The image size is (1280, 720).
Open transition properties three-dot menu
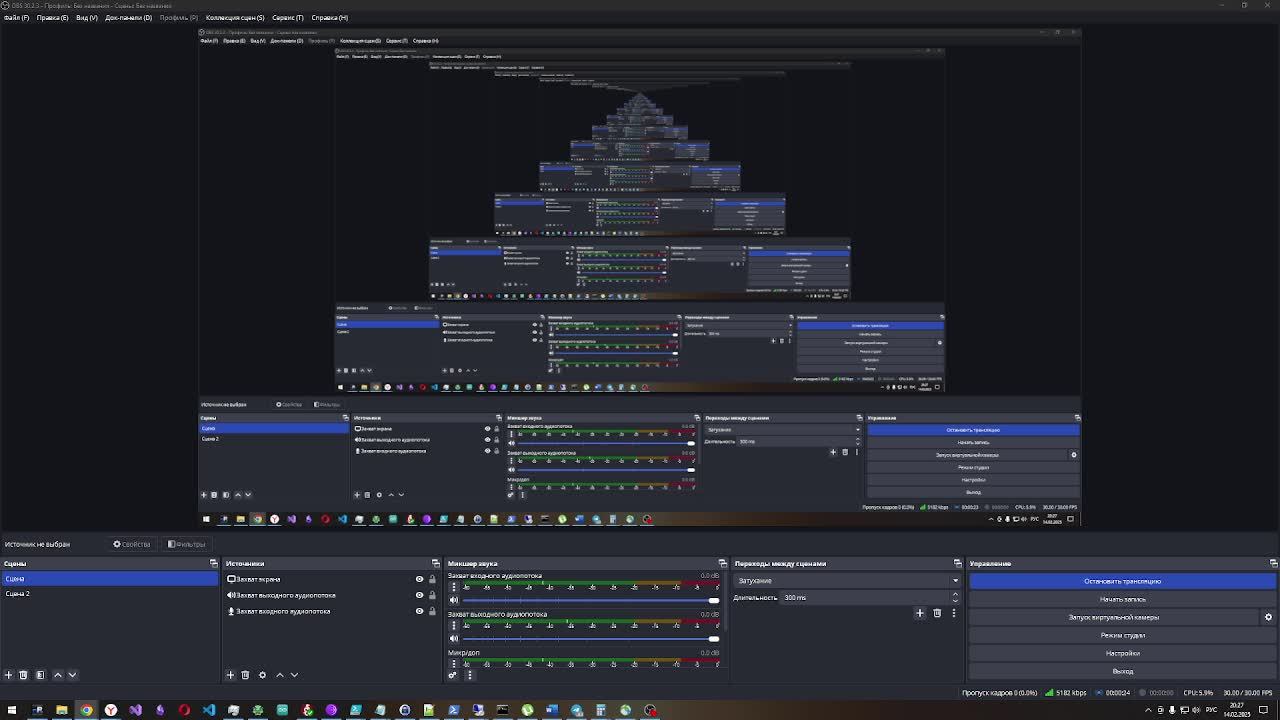(953, 613)
